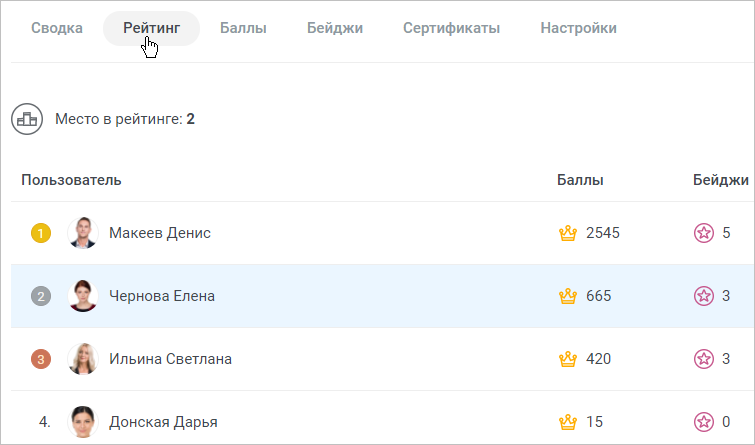Click star badge icon in Донская Дарья row
The width and height of the screenshot is (755, 445).
(704, 422)
